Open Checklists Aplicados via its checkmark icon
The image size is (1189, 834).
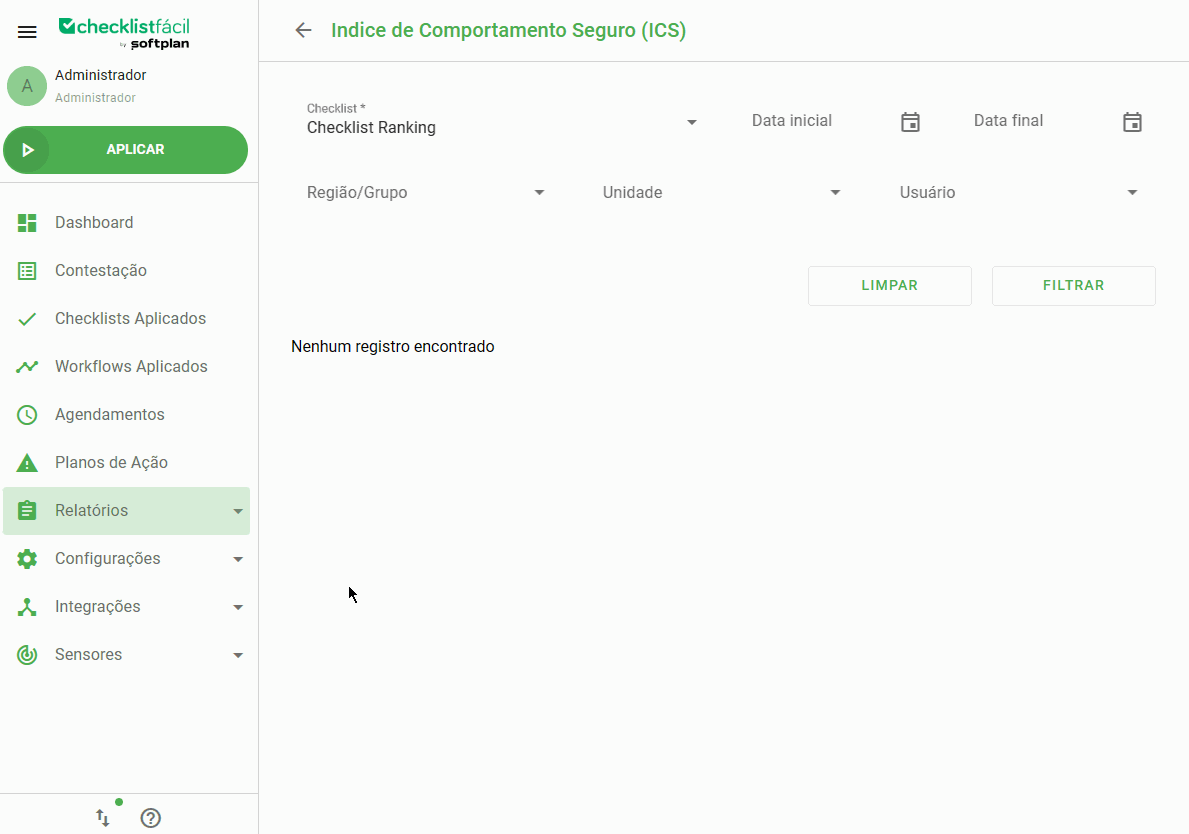pyautogui.click(x=26, y=318)
